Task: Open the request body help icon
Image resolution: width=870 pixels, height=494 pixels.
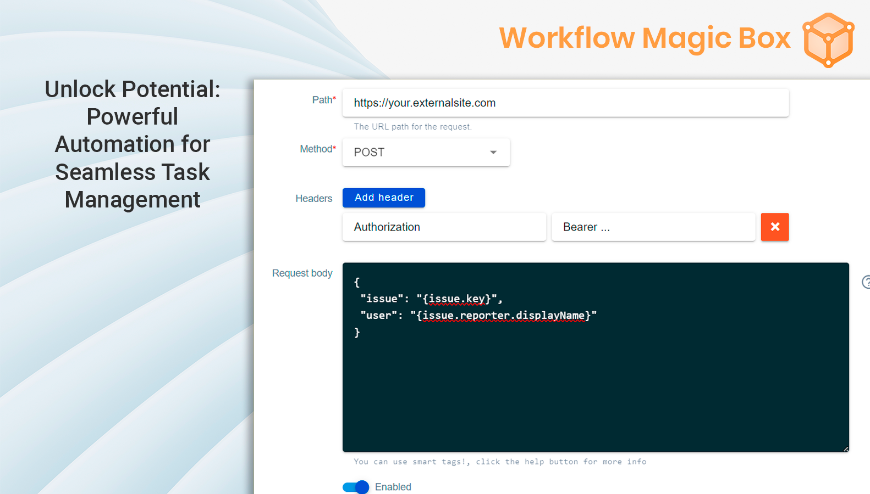Action: coord(866,283)
